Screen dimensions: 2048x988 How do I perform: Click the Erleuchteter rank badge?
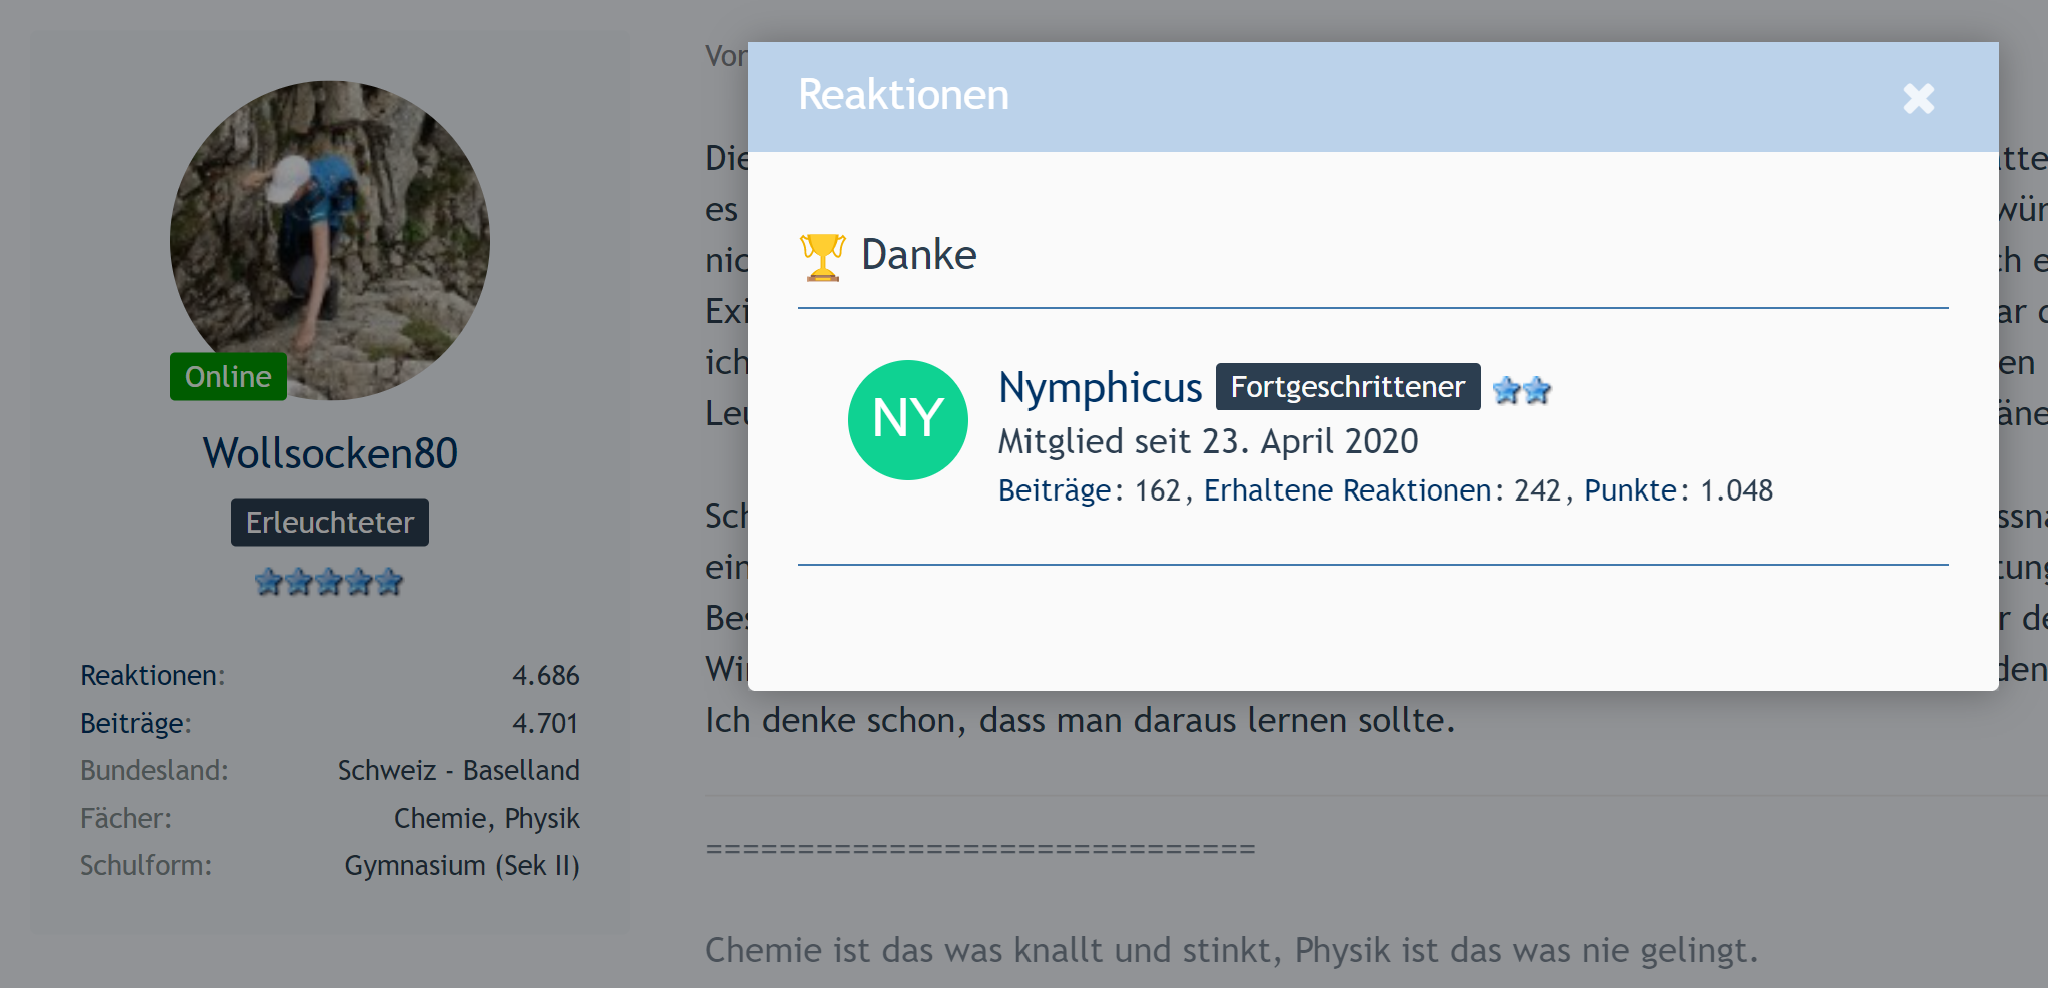click(329, 523)
